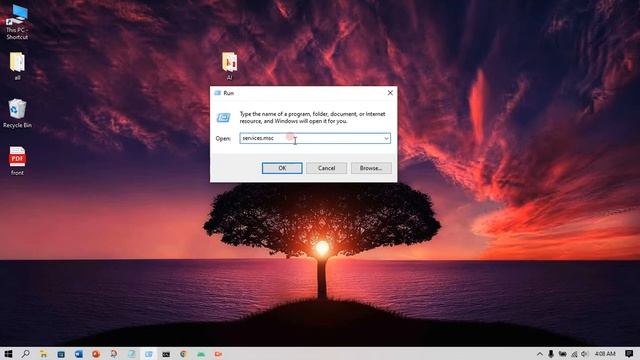Viewport: 640px width, 360px height.
Task: Click Cancel in the Run dialog
Action: (327, 168)
